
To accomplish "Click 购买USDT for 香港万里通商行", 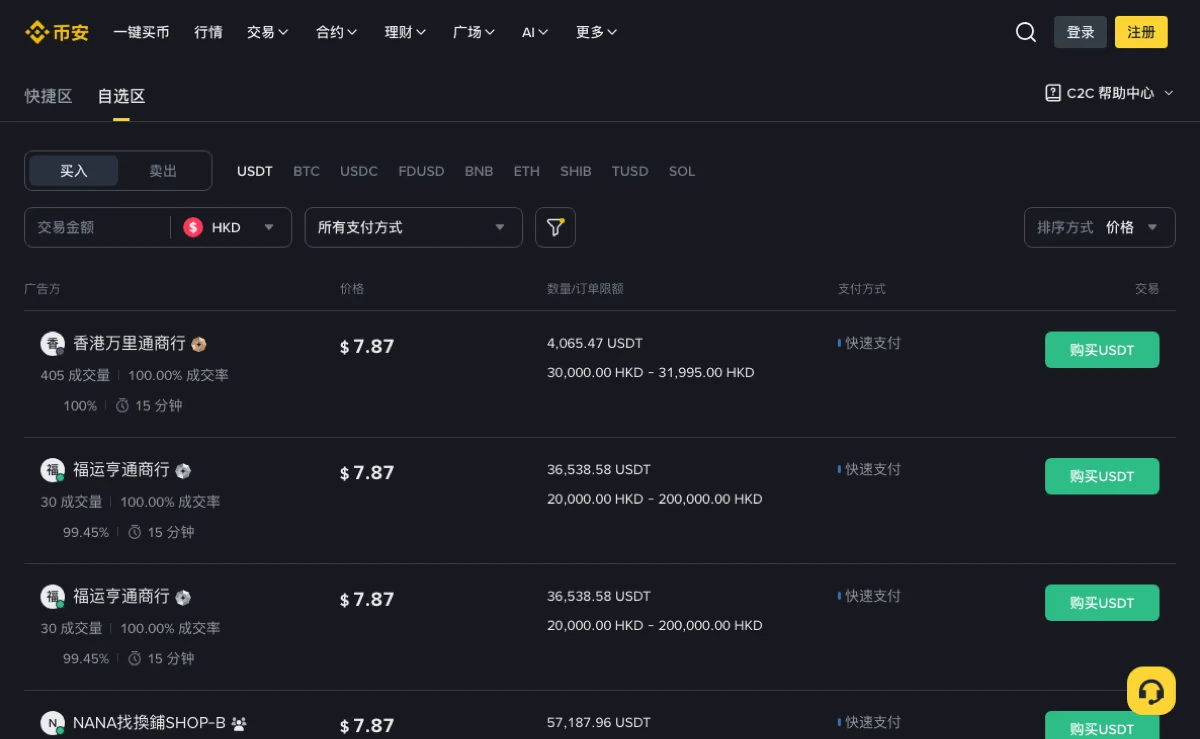I will (1102, 350).
